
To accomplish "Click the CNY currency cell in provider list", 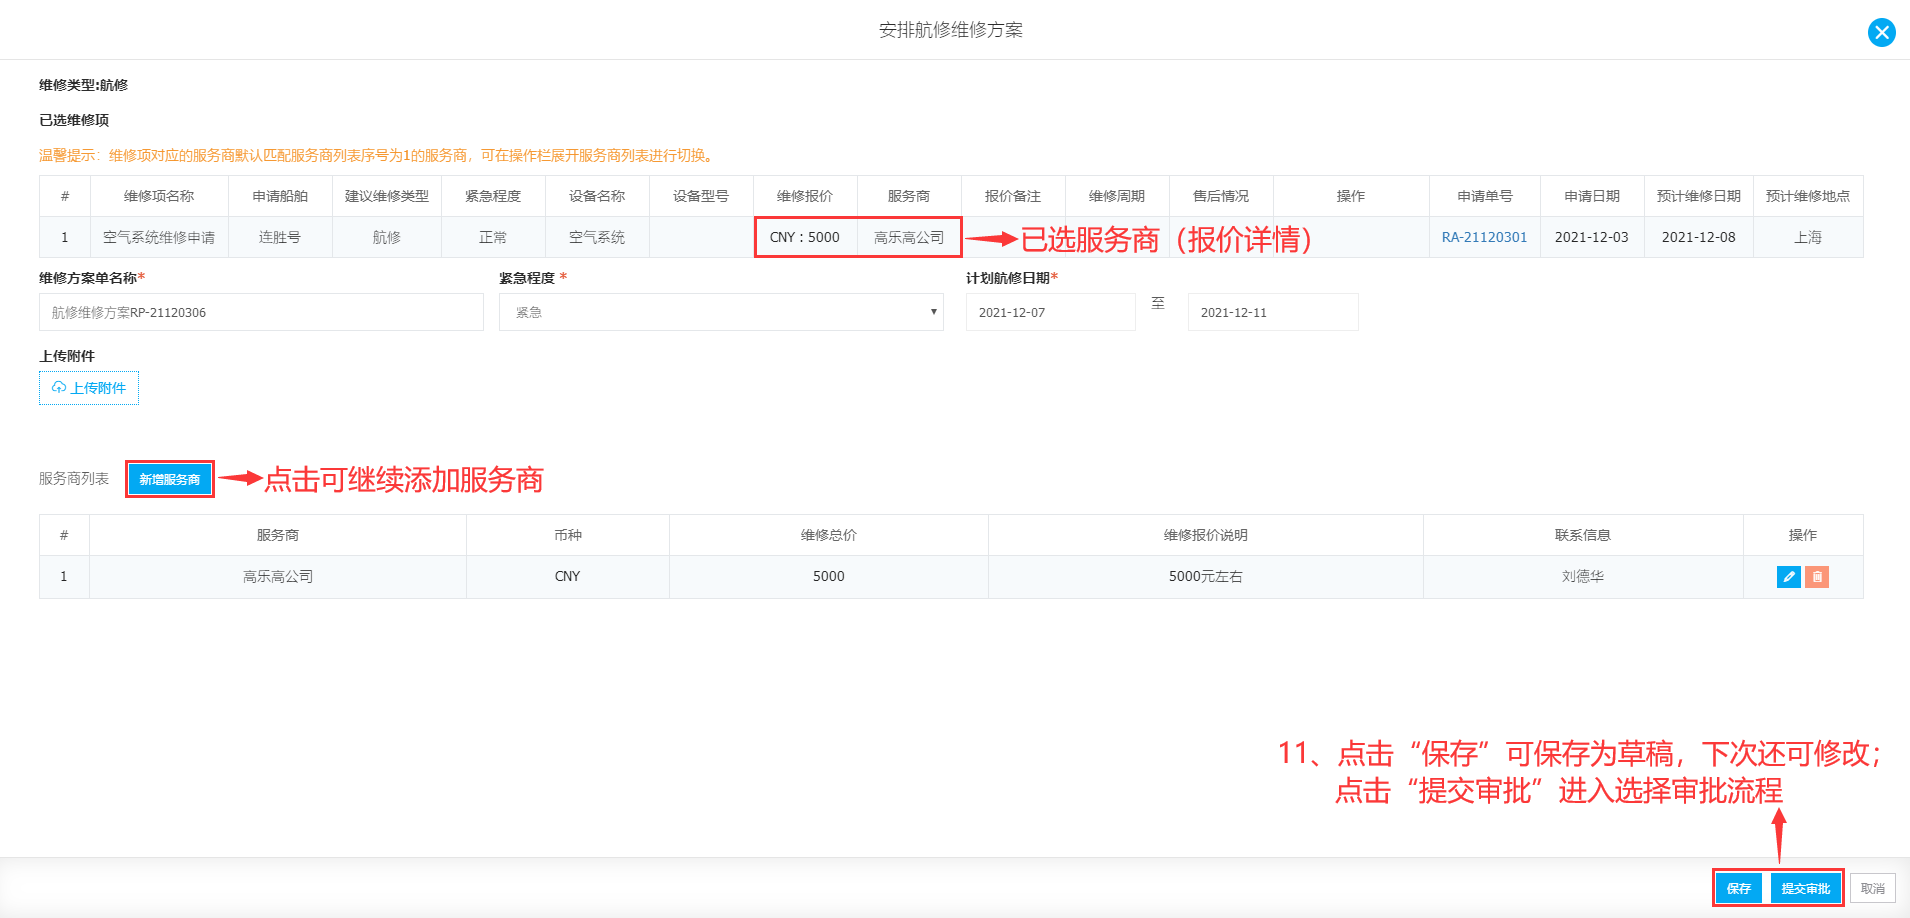I will point(568,576).
